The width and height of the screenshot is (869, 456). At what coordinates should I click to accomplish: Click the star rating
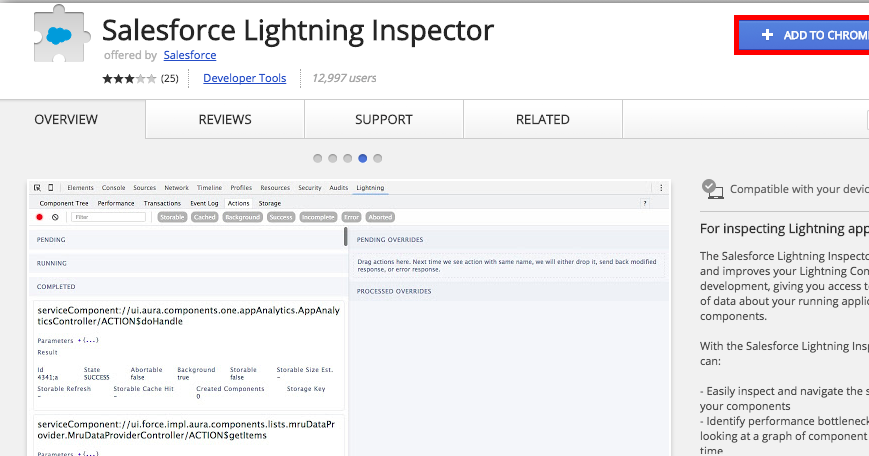coord(129,79)
